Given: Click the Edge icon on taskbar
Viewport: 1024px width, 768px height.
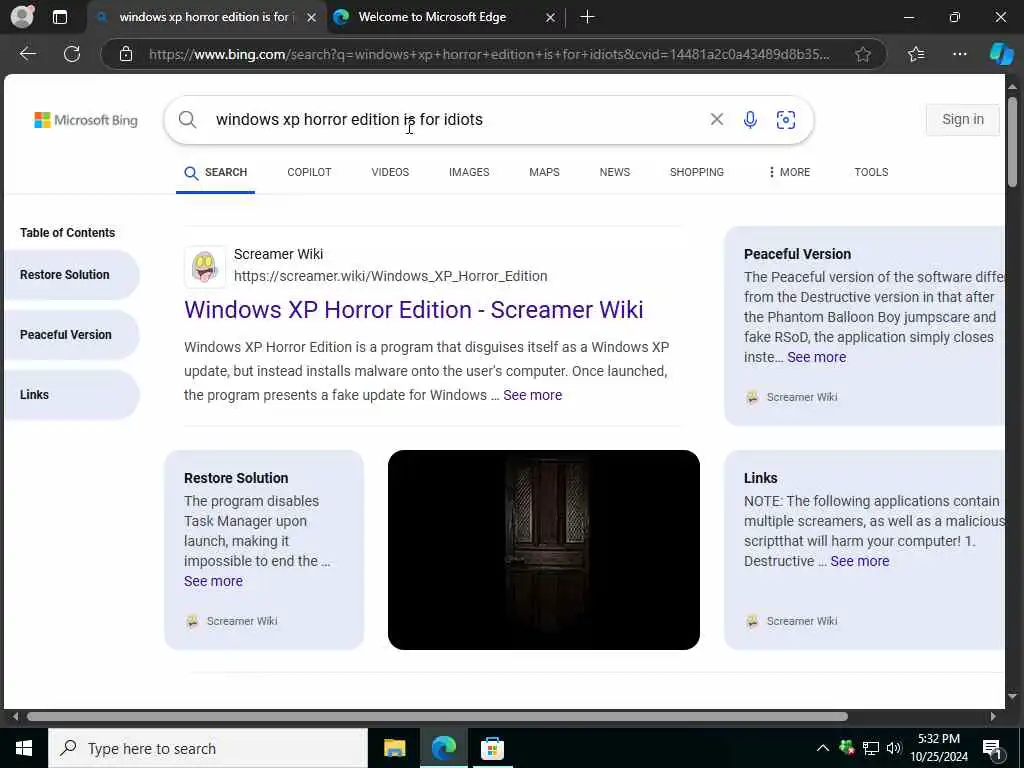Looking at the screenshot, I should 444,748.
